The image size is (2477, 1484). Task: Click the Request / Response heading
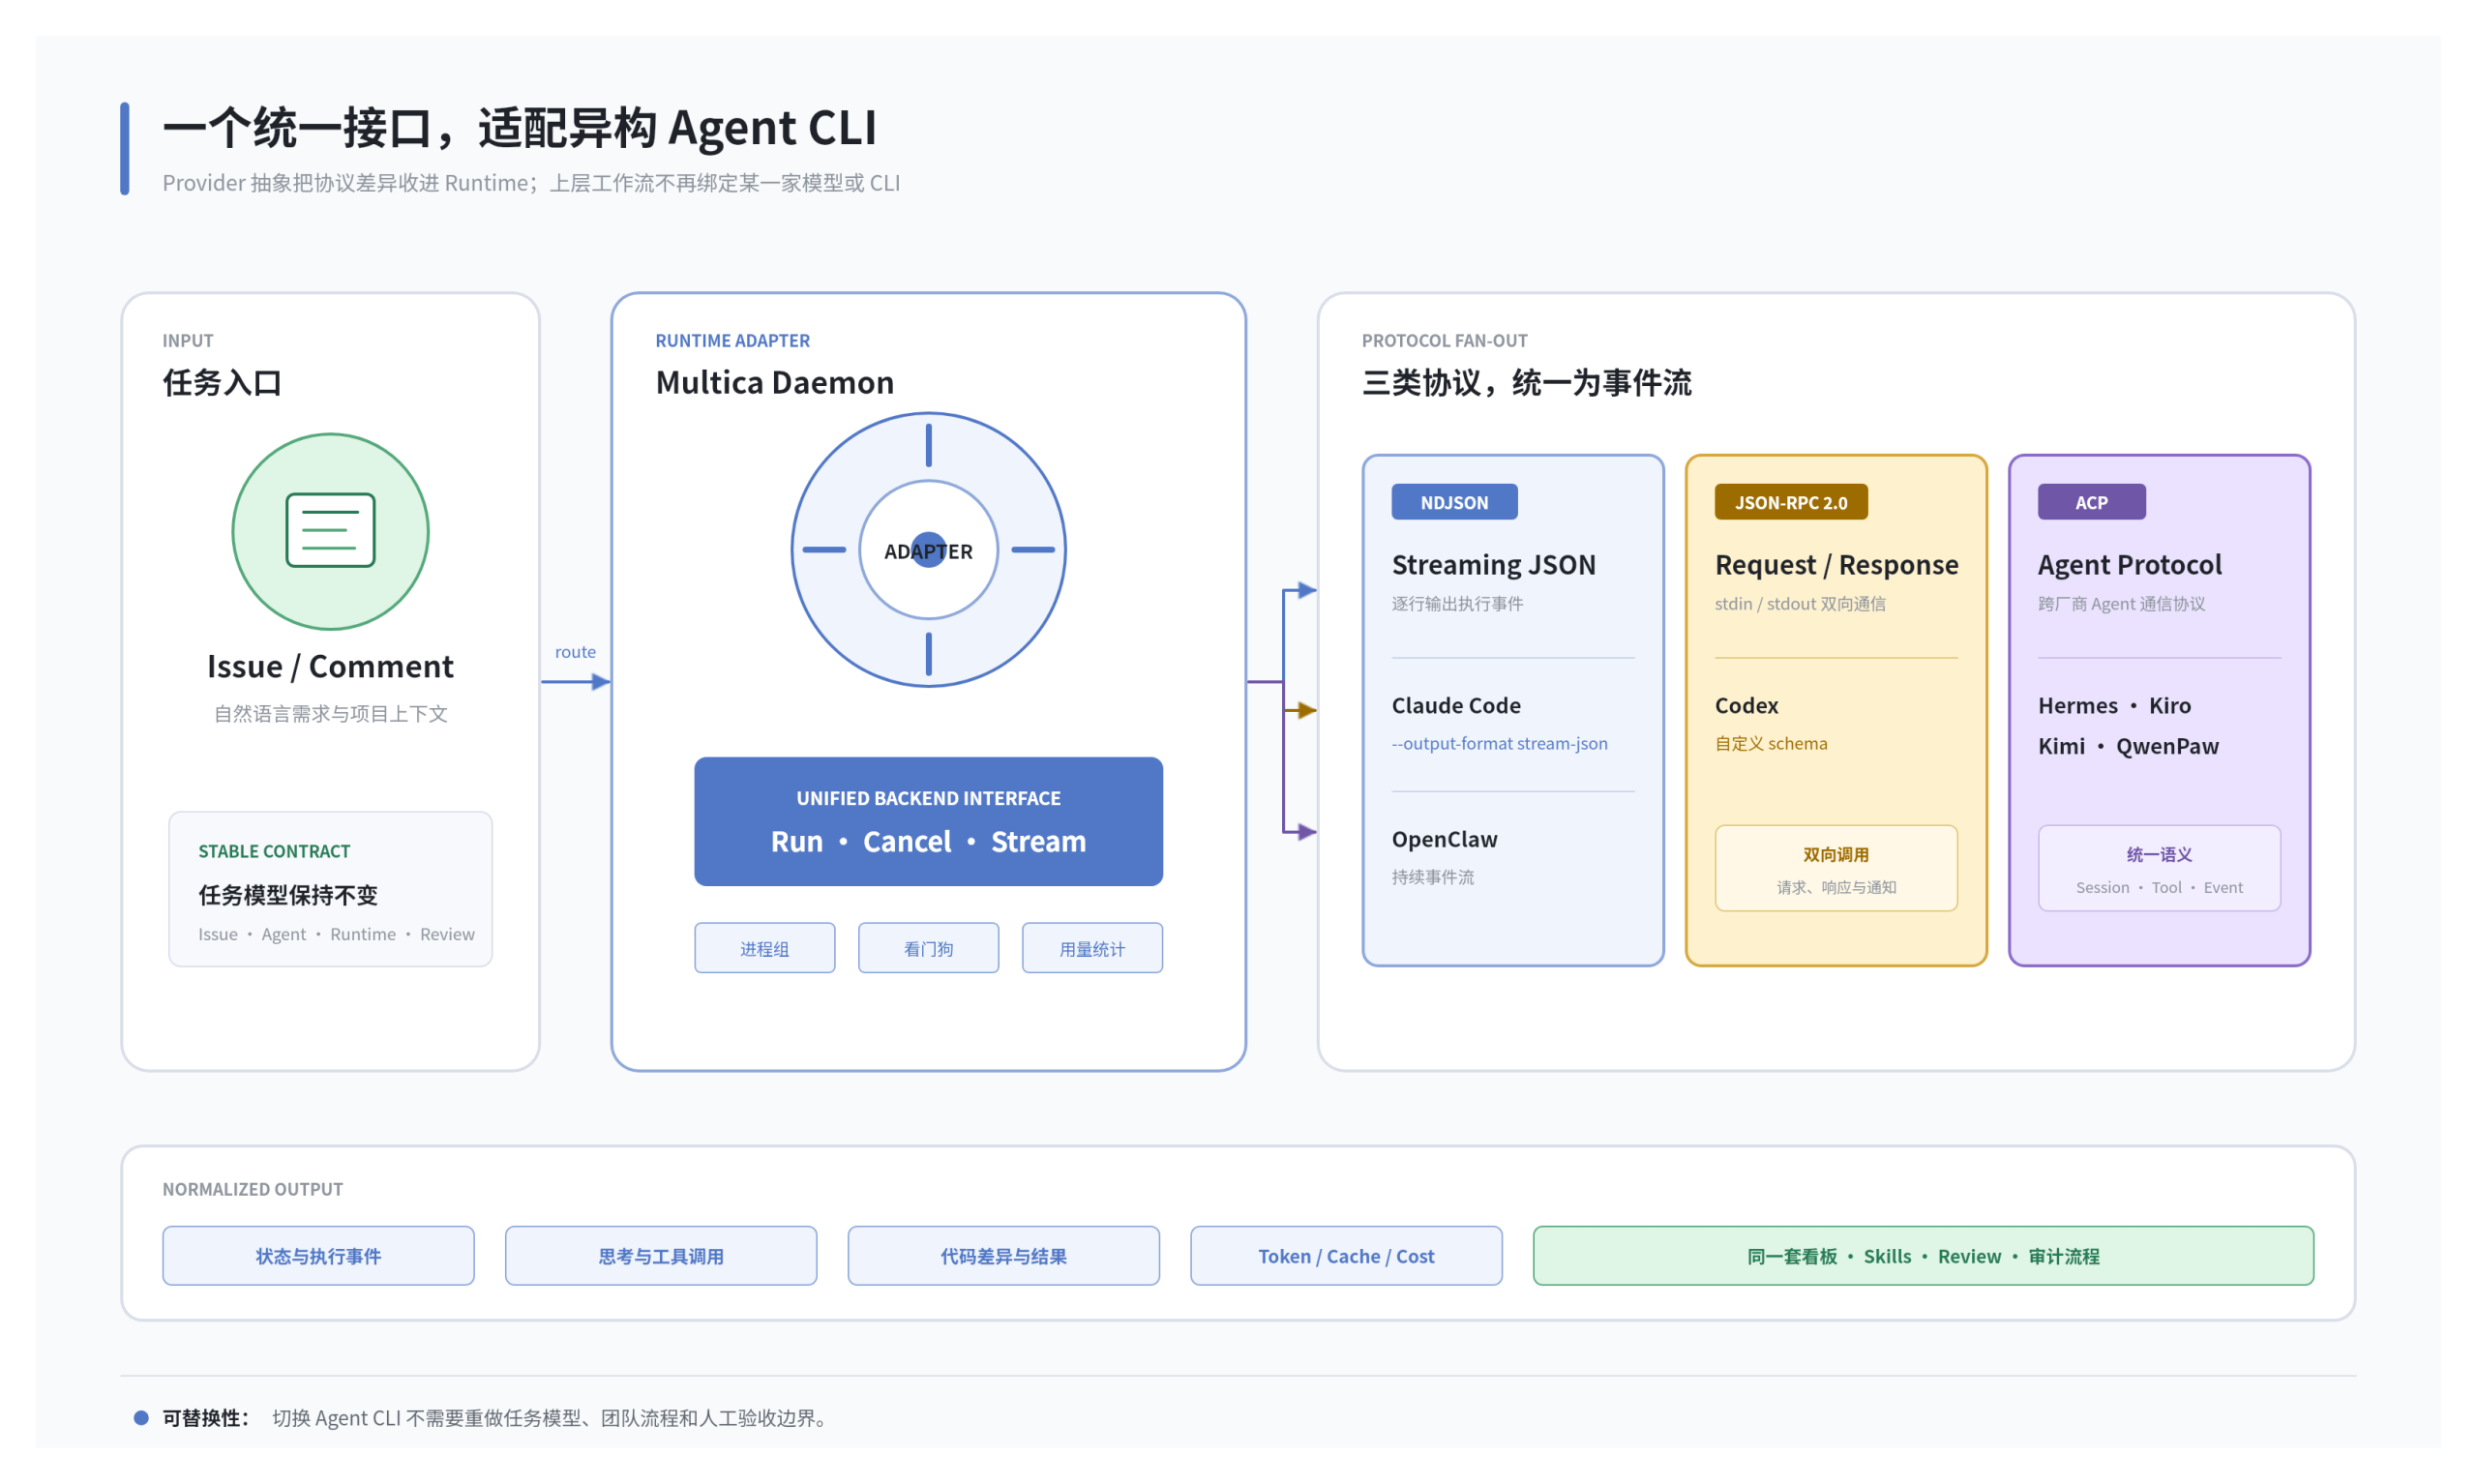pos(1836,565)
